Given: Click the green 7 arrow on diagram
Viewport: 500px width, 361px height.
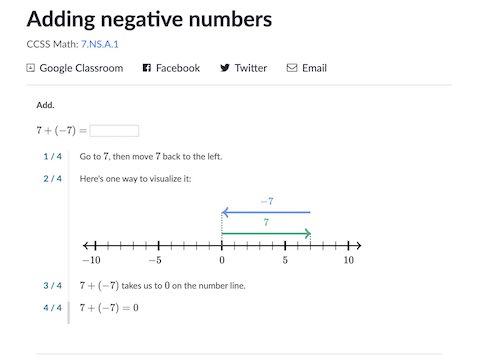Looking at the screenshot, I should (x=266, y=233).
